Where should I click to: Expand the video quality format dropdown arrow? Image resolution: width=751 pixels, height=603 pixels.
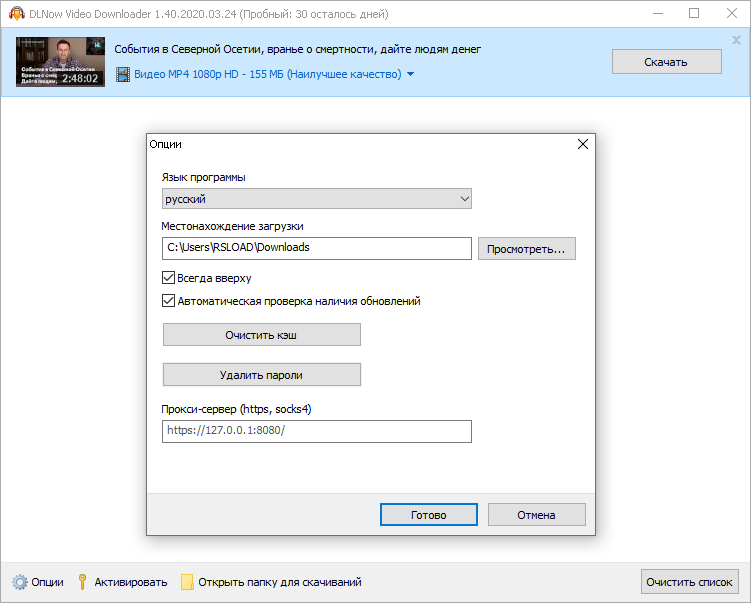tap(410, 74)
